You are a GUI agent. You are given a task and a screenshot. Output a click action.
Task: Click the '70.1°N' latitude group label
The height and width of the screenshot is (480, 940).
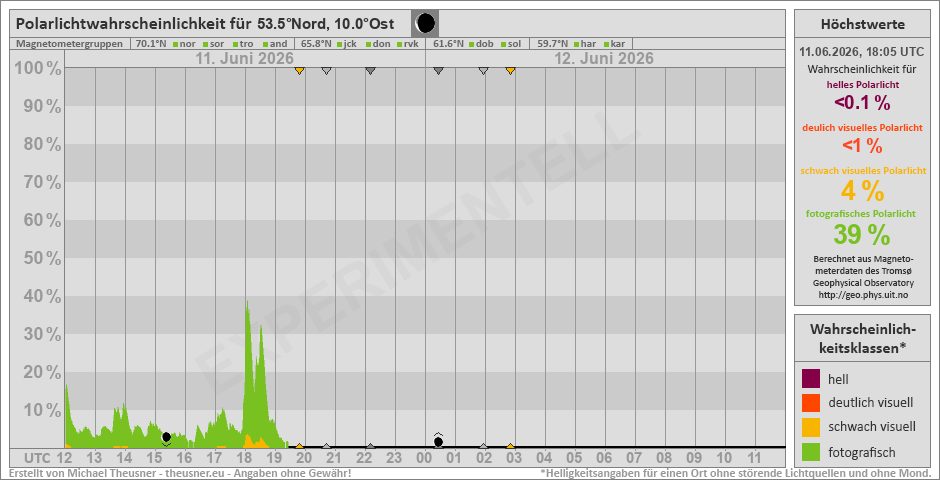(152, 44)
